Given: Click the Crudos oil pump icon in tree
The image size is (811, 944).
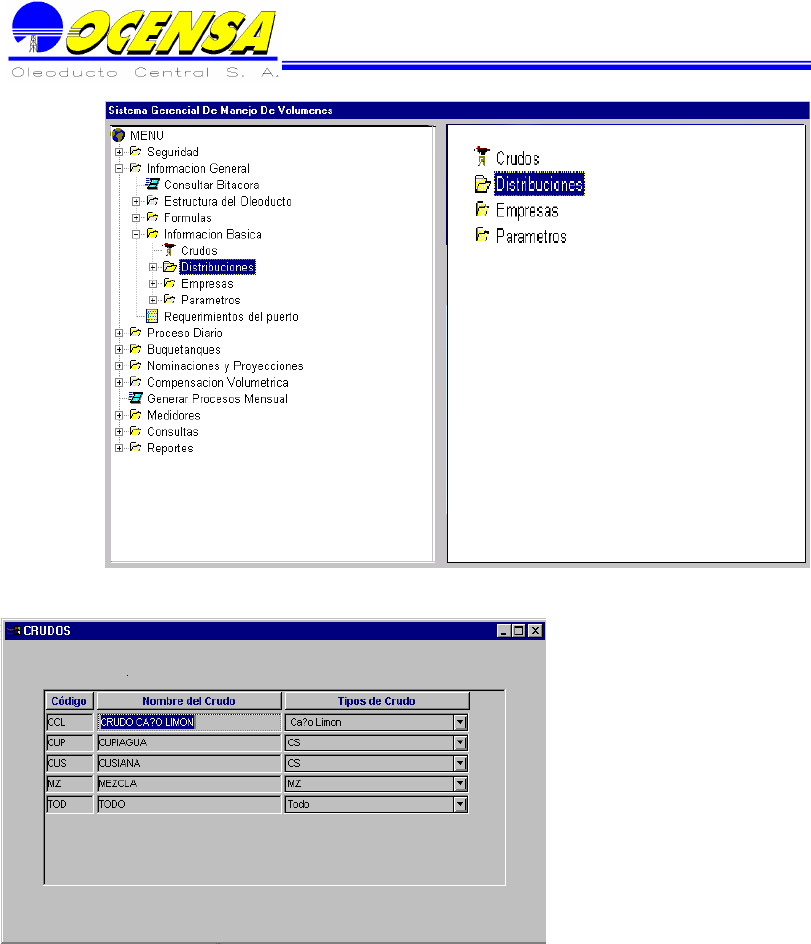Looking at the screenshot, I should [x=170, y=250].
